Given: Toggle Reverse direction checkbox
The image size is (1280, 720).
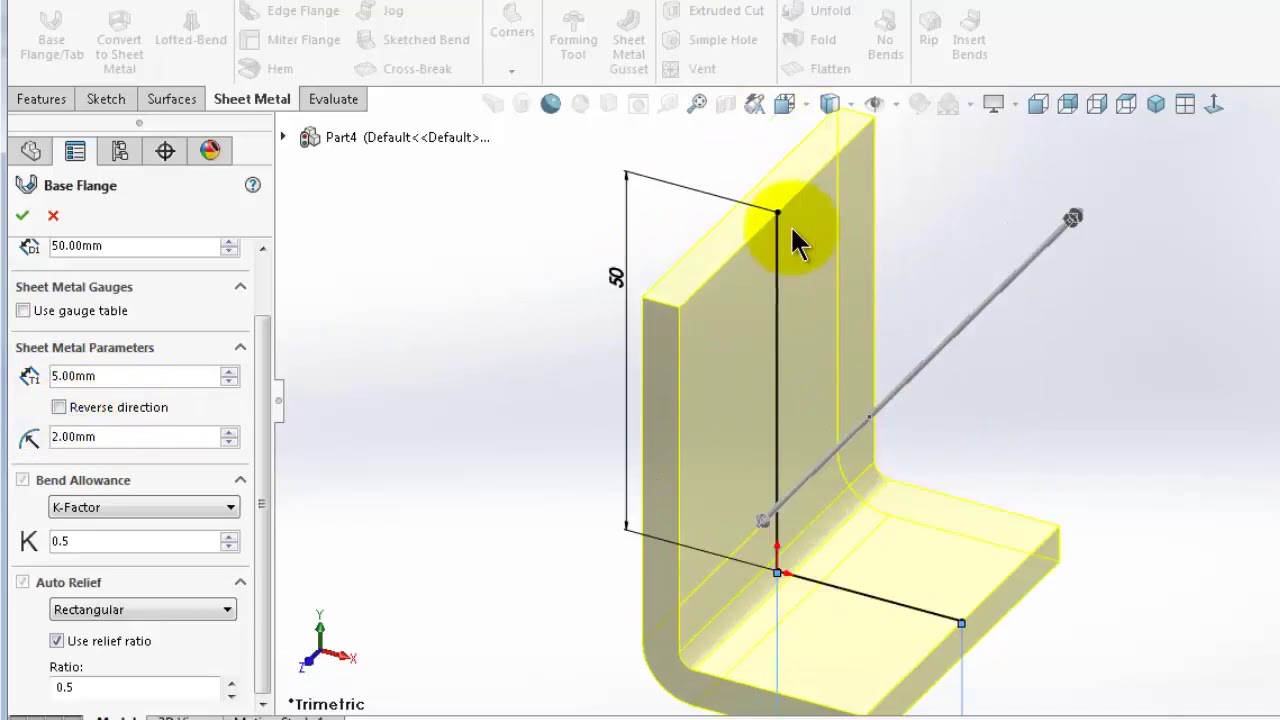Looking at the screenshot, I should pyautogui.click(x=59, y=407).
